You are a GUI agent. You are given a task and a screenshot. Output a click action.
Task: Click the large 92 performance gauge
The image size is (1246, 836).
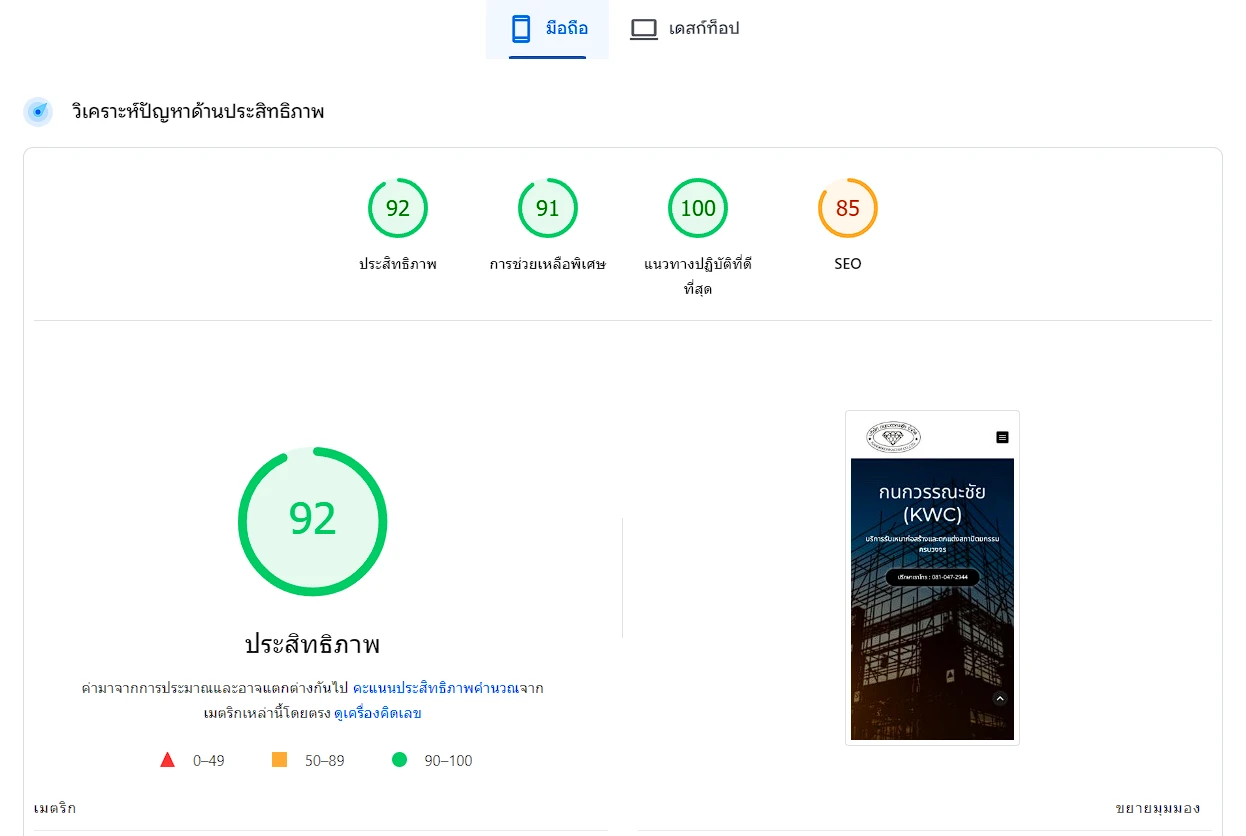point(312,521)
